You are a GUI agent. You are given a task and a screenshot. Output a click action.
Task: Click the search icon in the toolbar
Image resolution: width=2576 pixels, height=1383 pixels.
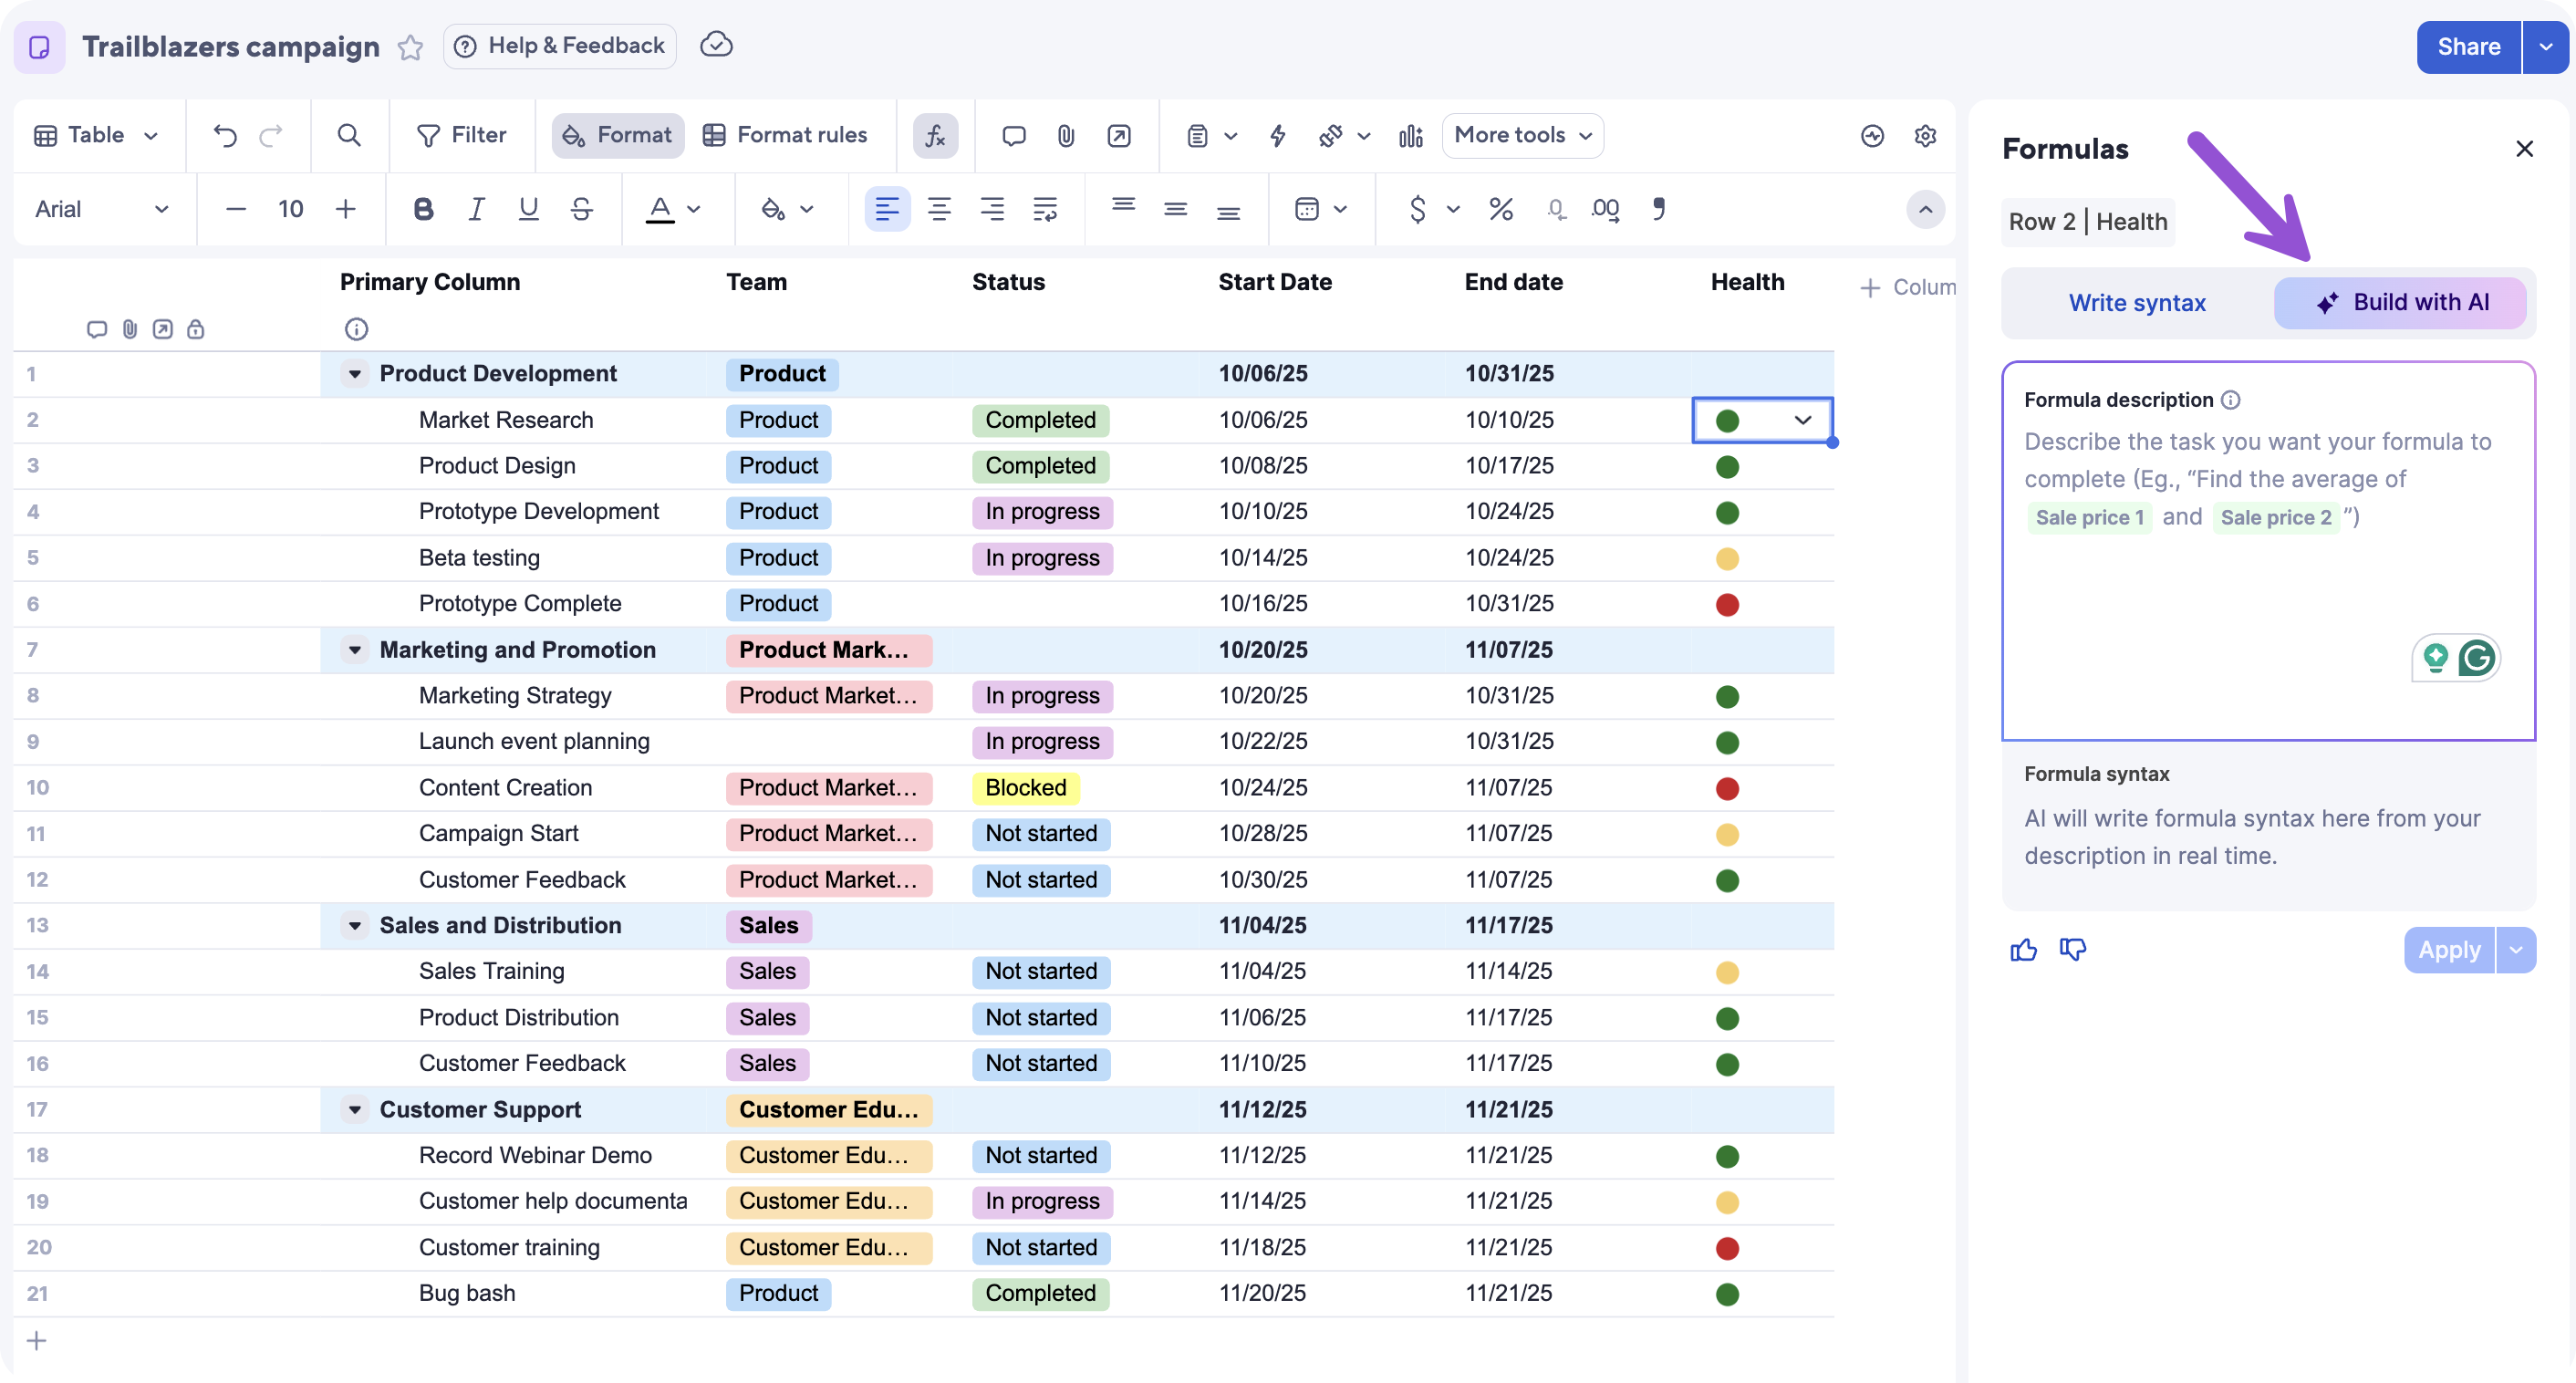(x=348, y=135)
